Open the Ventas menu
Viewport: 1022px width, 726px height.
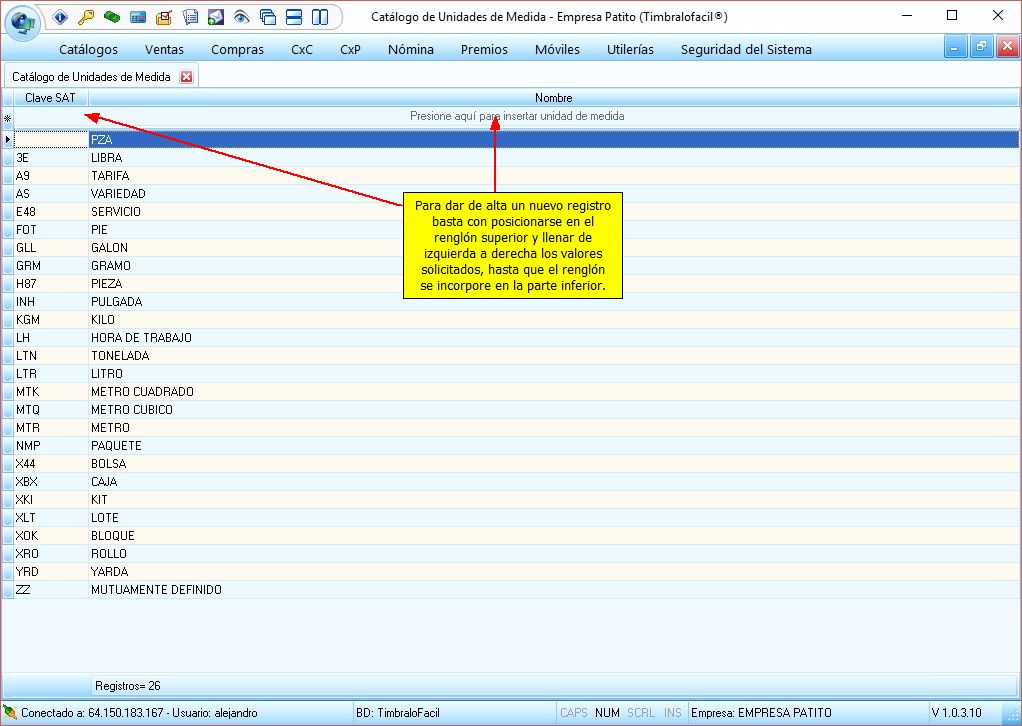coord(164,50)
